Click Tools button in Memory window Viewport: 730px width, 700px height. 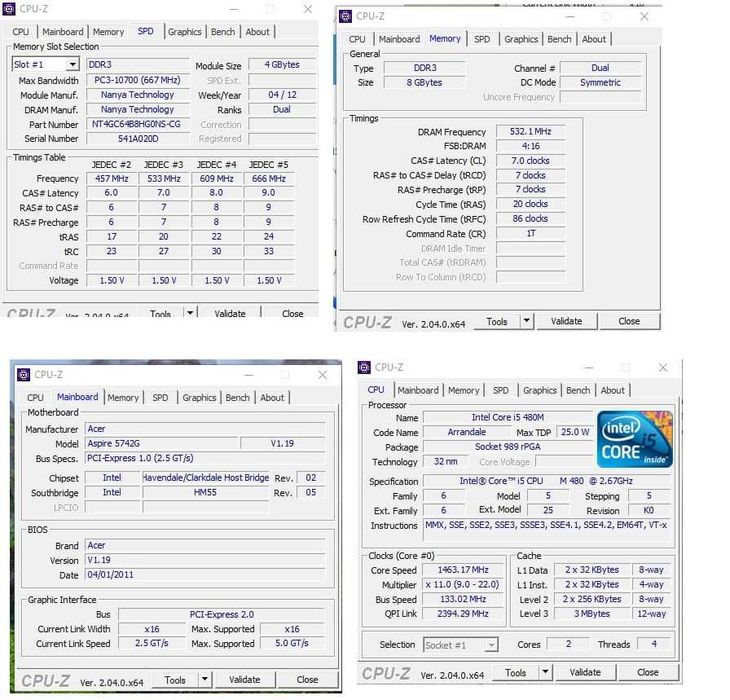[x=497, y=321]
